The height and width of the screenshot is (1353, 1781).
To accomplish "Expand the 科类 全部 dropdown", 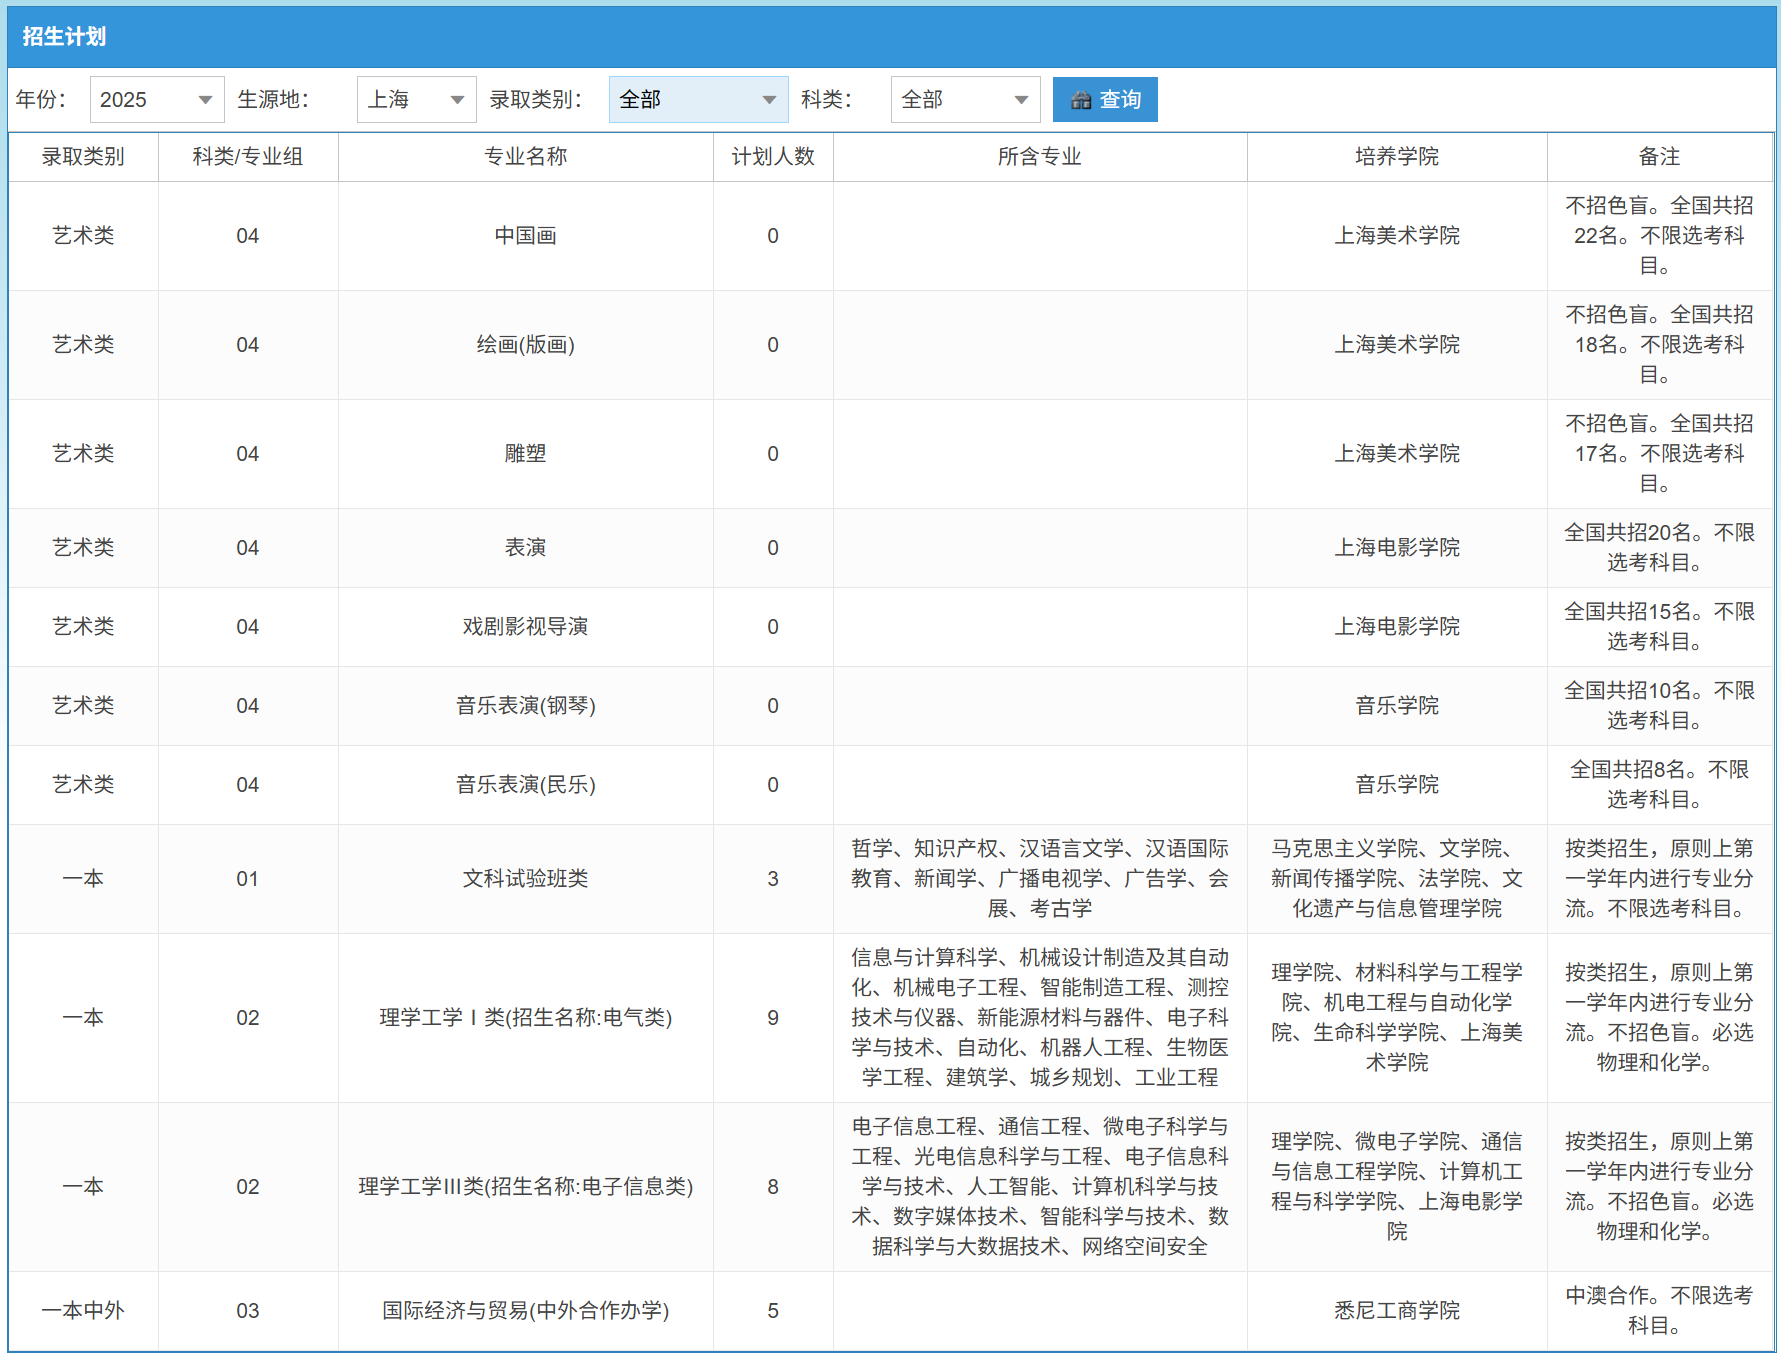I will (965, 100).
